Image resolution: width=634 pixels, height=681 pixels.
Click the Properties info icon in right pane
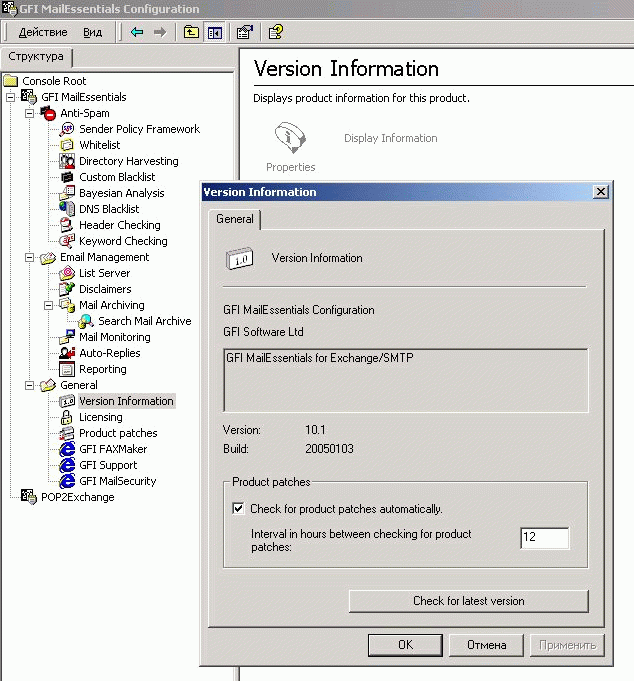pyautogui.click(x=291, y=138)
